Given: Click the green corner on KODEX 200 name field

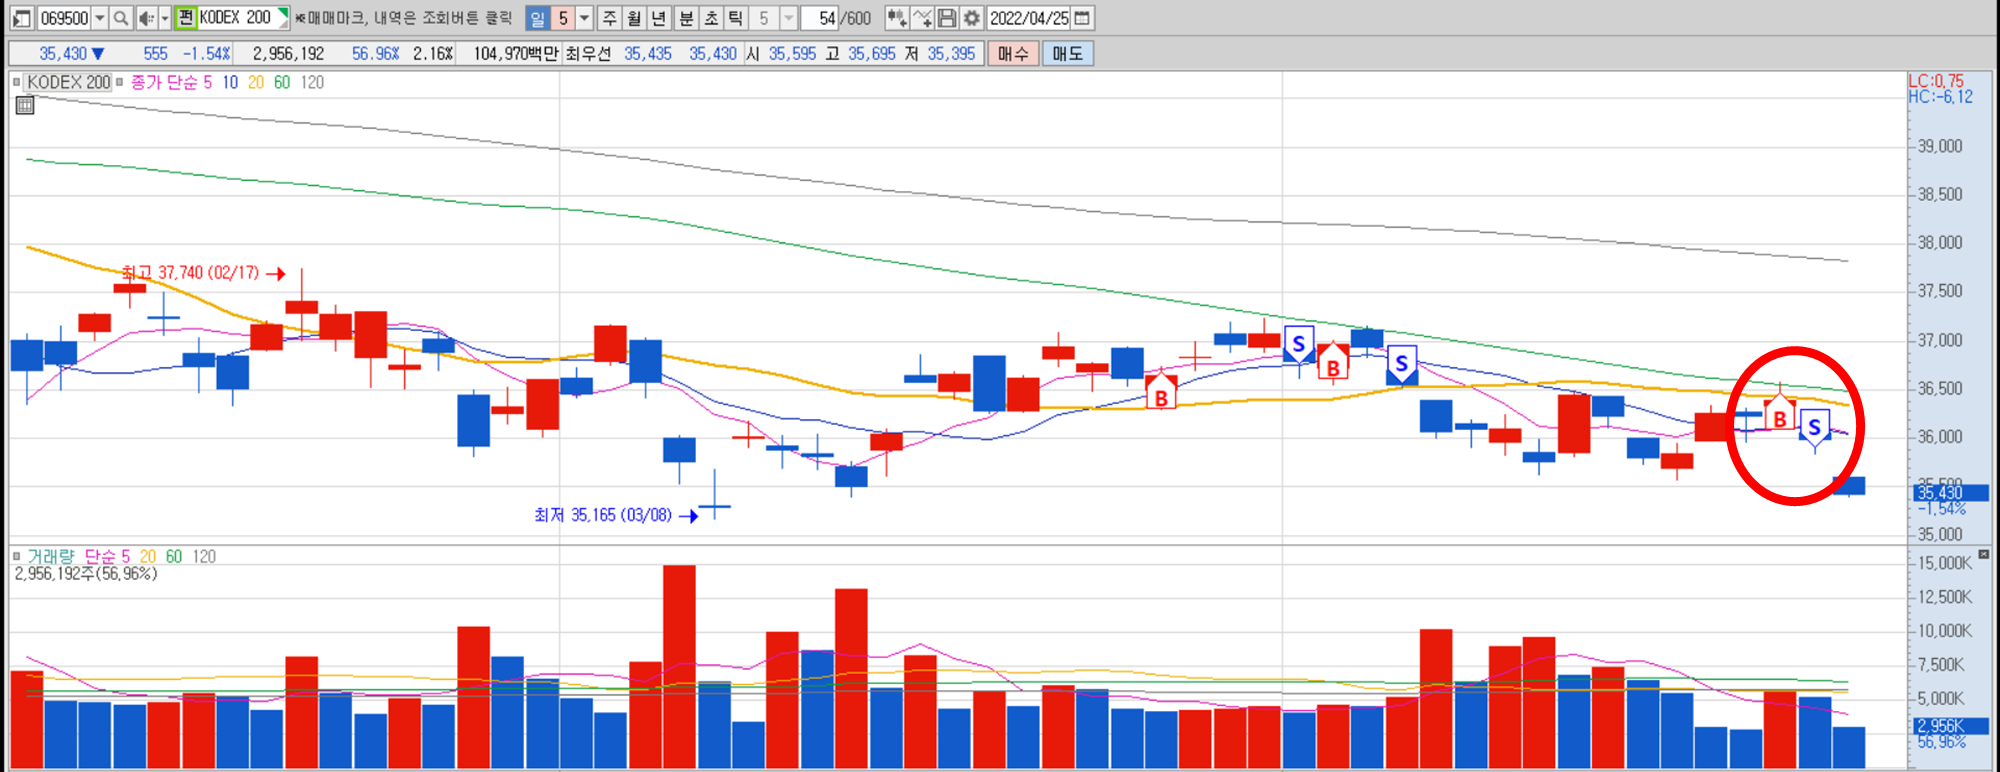Looking at the screenshot, I should coord(283,13).
